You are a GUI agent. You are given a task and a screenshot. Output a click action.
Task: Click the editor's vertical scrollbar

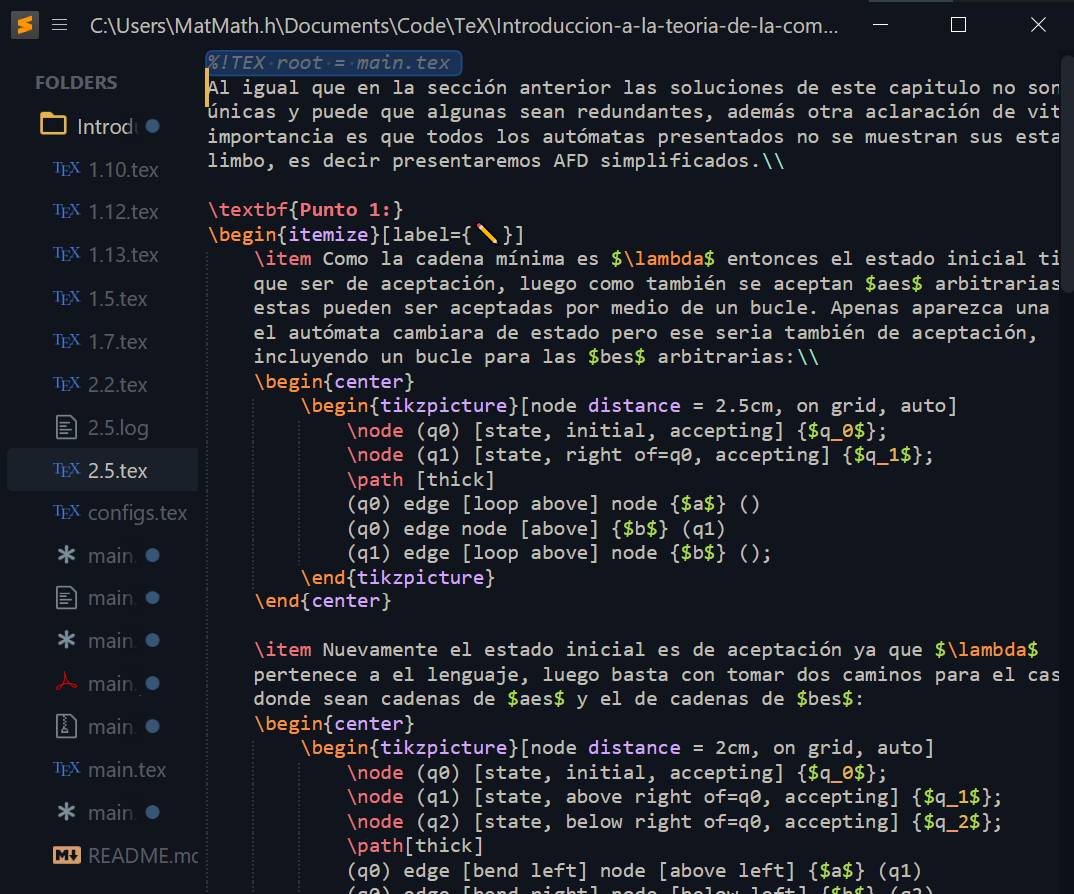1067,175
